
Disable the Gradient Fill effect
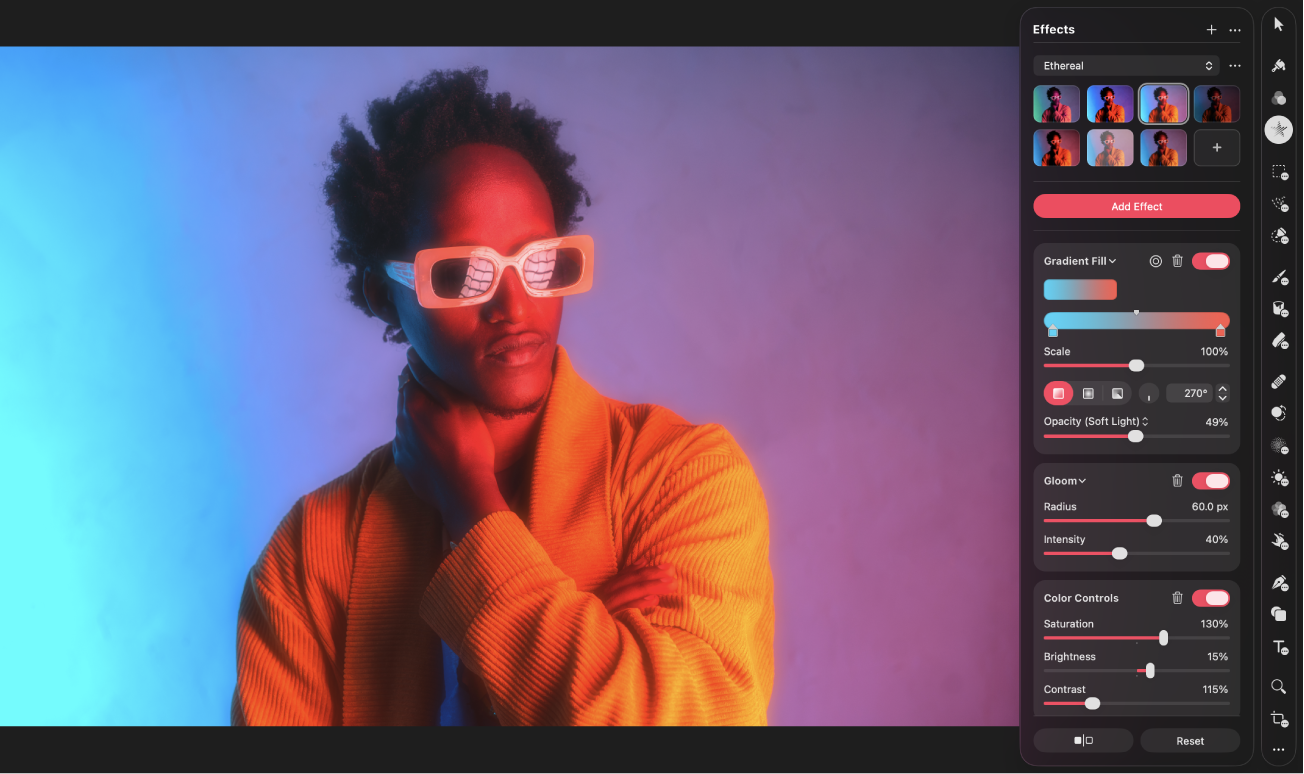click(x=1211, y=260)
